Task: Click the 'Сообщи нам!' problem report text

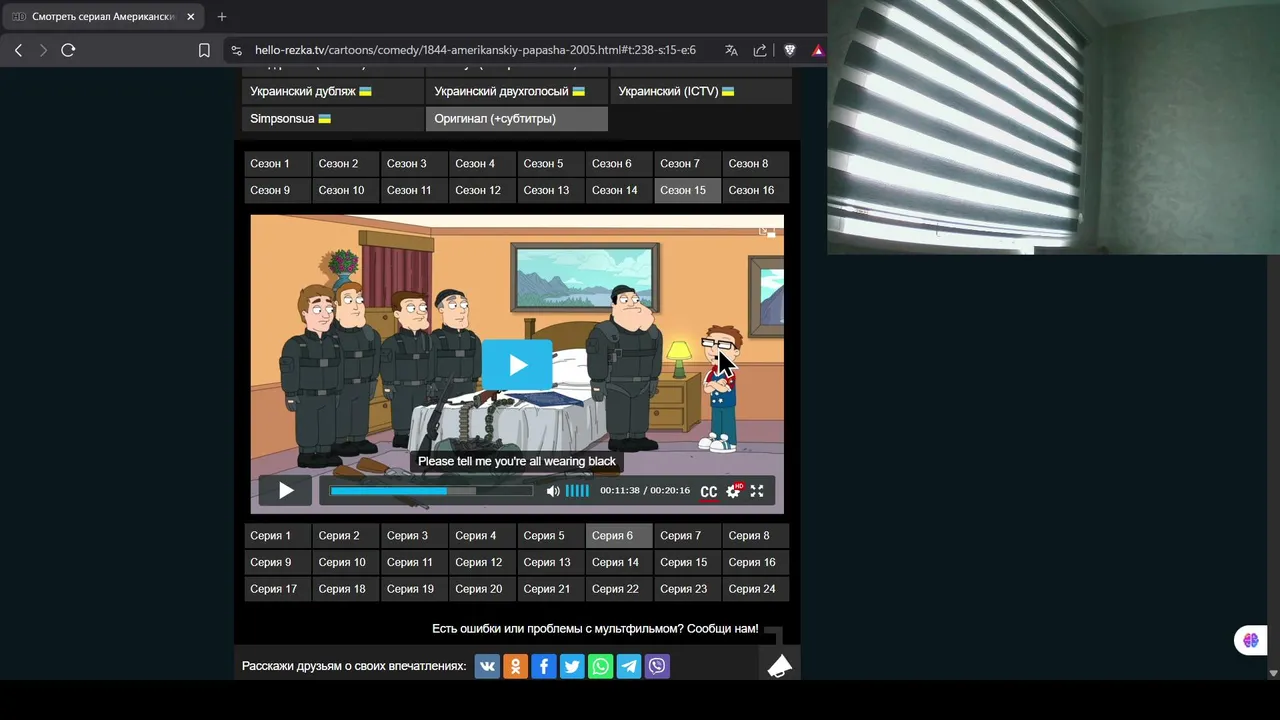Action: click(x=722, y=629)
